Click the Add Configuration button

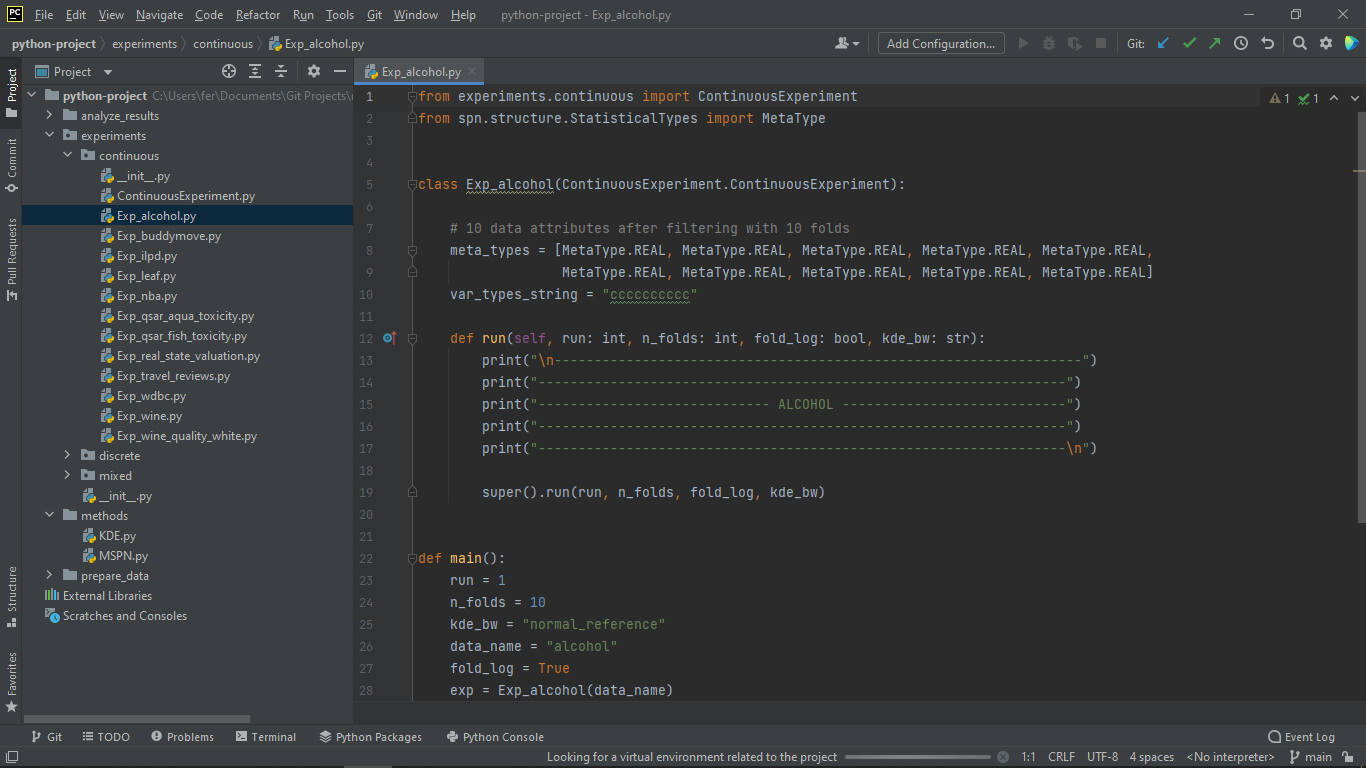click(x=941, y=43)
